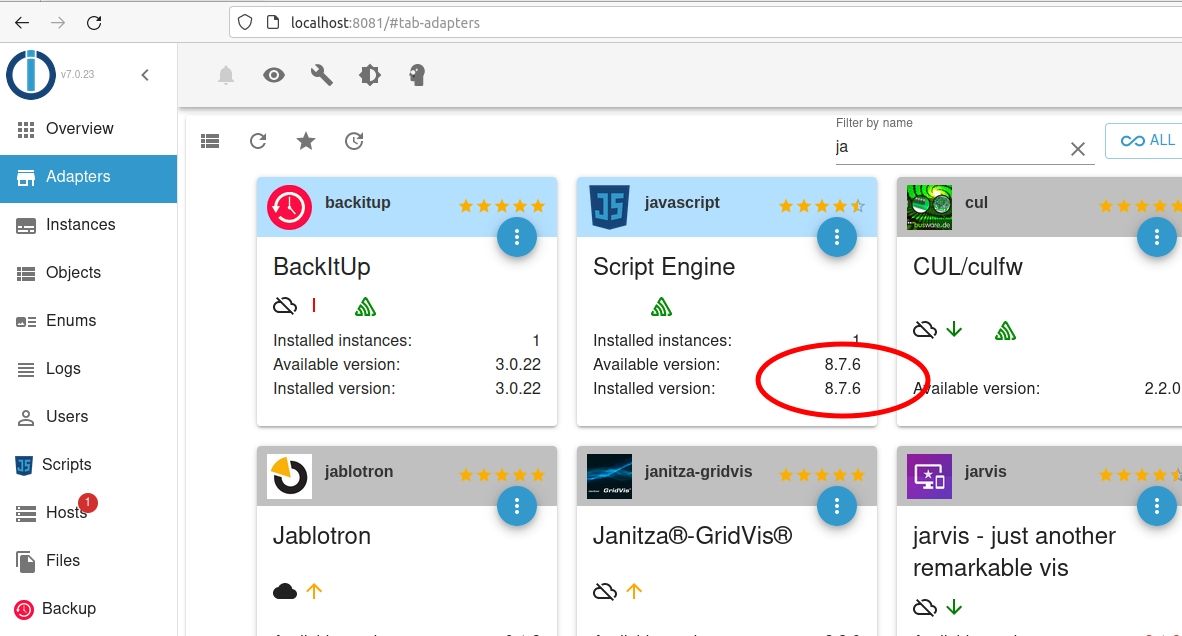
Task: Open Backup in the sidebar
Action: (88, 609)
